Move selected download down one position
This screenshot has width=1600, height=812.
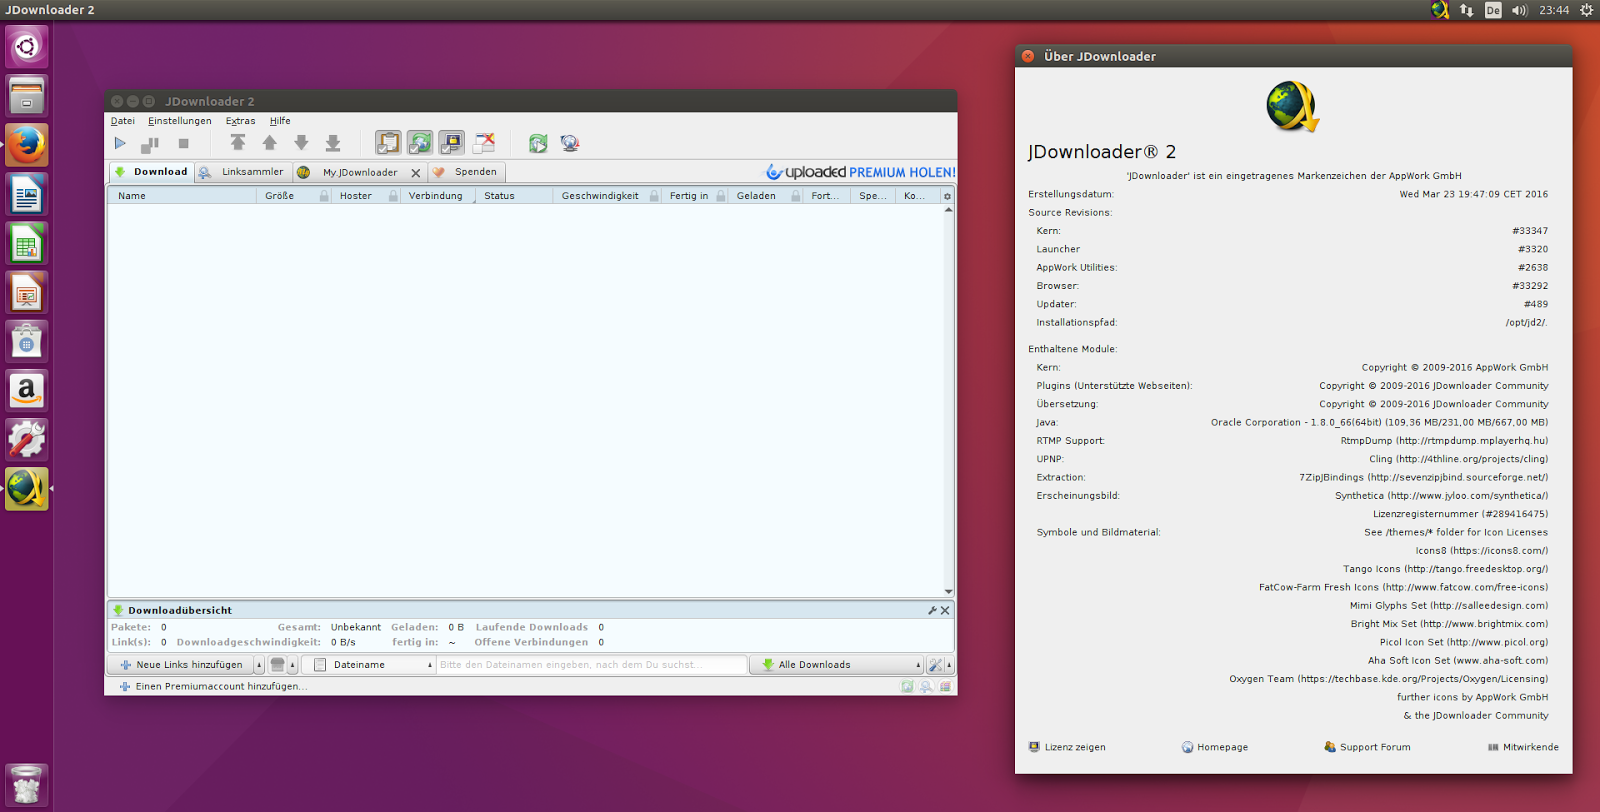click(x=301, y=143)
